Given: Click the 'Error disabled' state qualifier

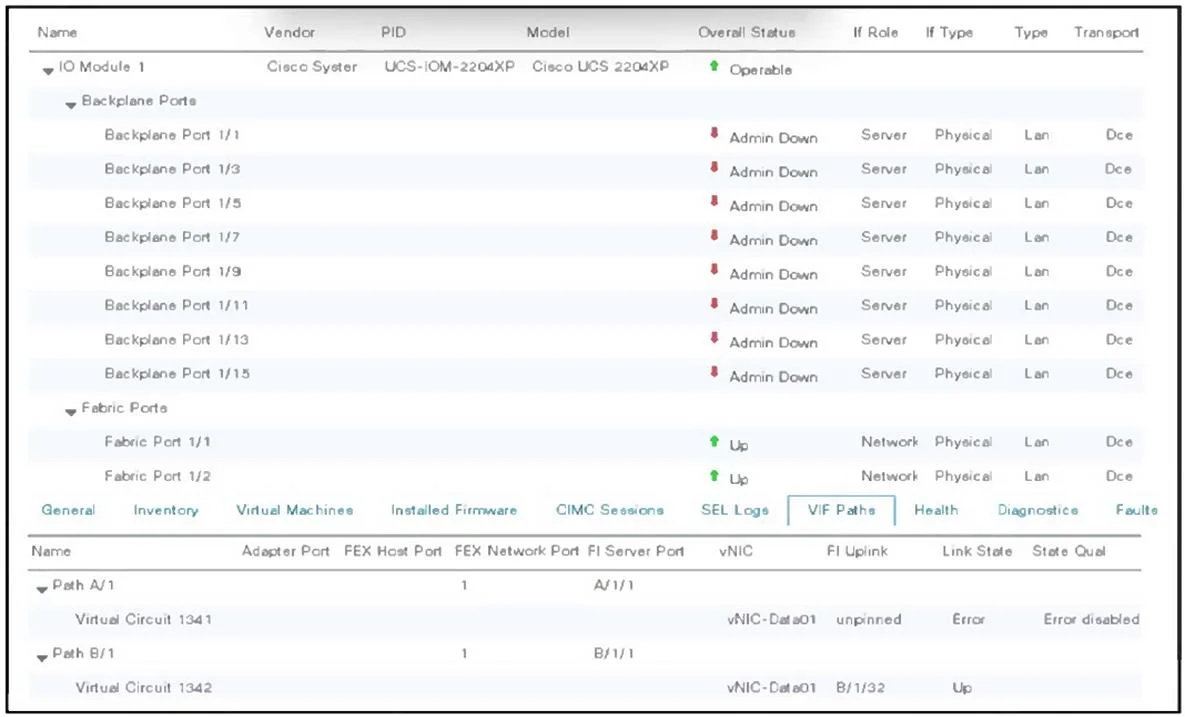Looking at the screenshot, I should tap(1091, 620).
